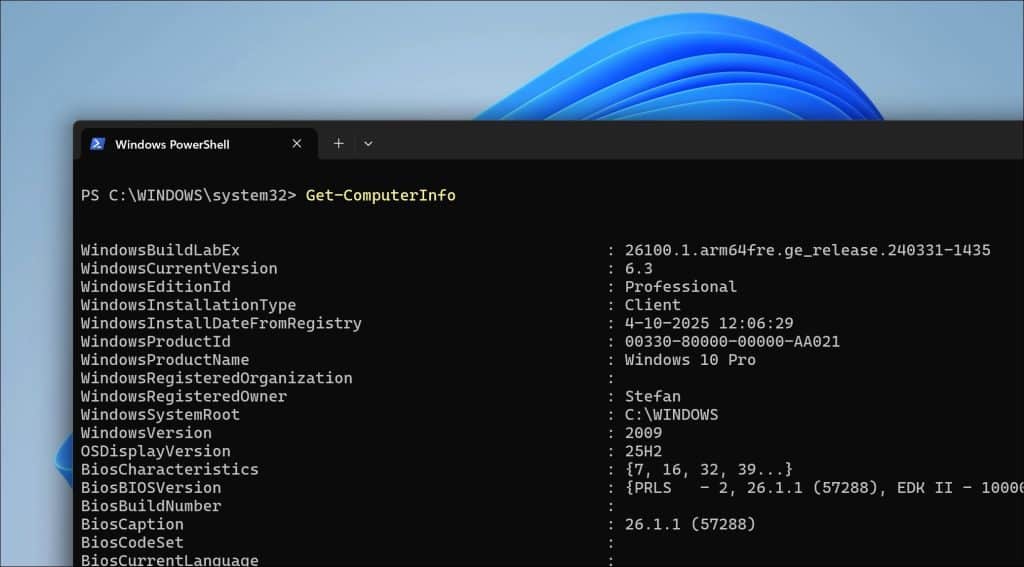The width and height of the screenshot is (1024, 567).
Task: Click the value 2009
Action: click(643, 433)
